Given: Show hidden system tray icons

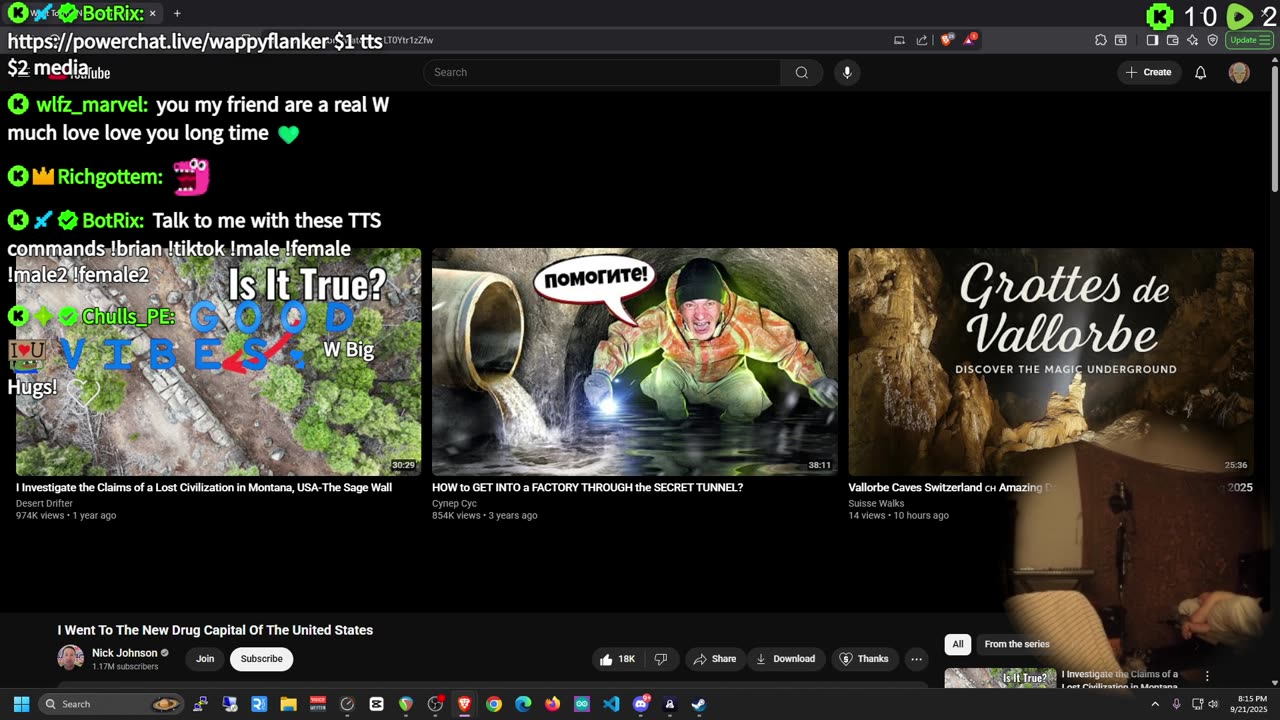Looking at the screenshot, I should coord(1155,704).
